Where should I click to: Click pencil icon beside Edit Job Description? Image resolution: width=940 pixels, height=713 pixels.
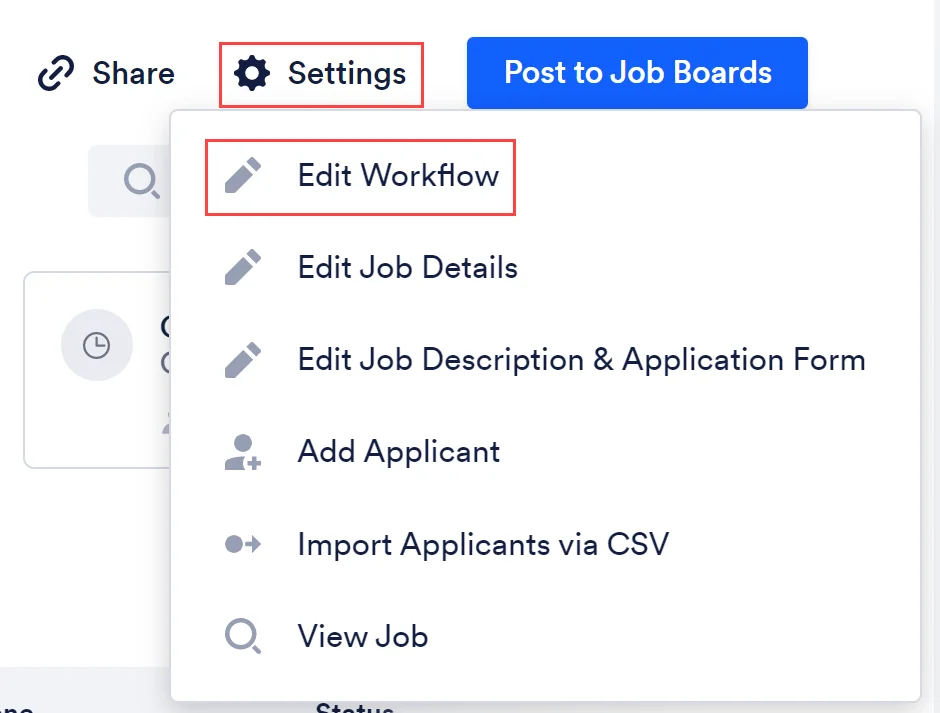[243, 360]
